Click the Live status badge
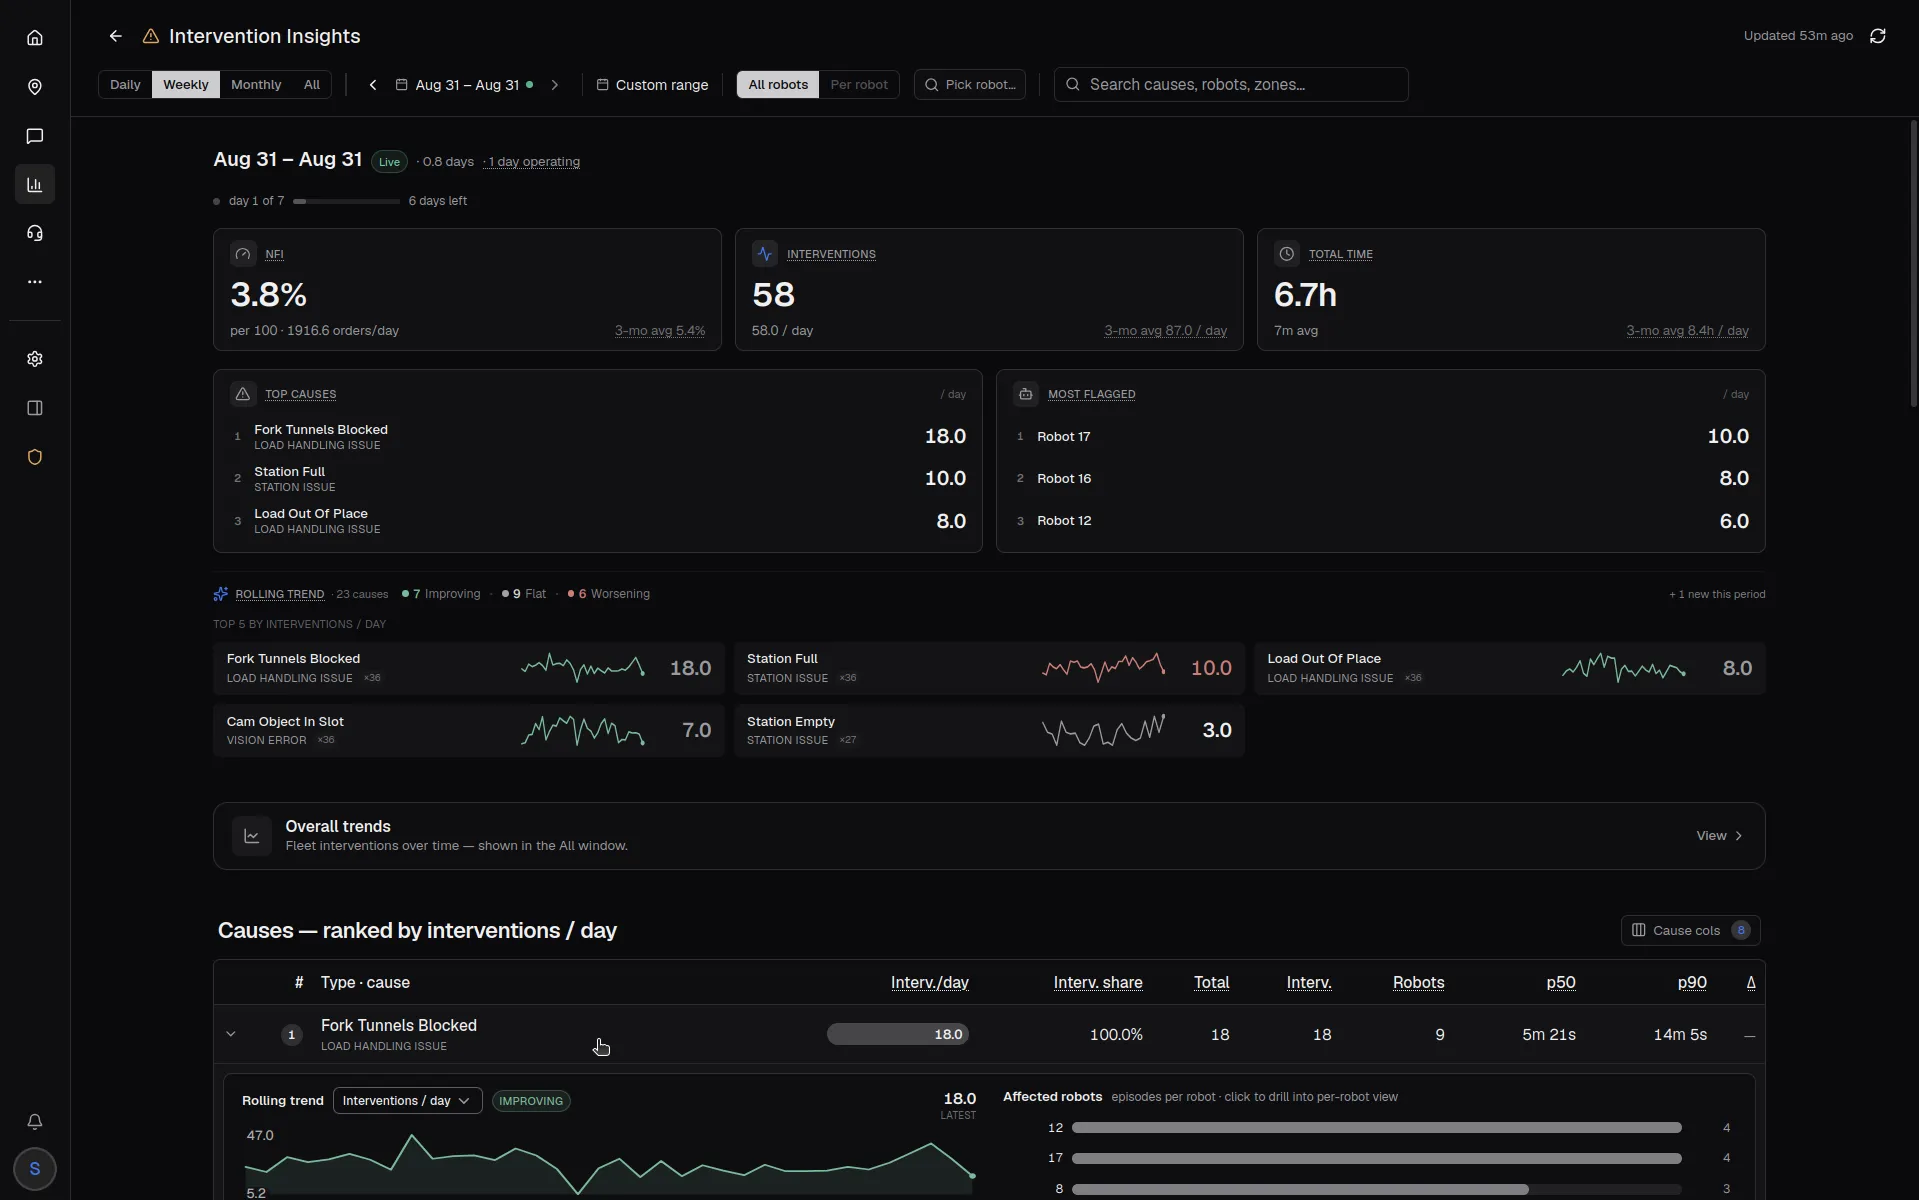This screenshot has height=1200, width=1919. click(x=389, y=162)
